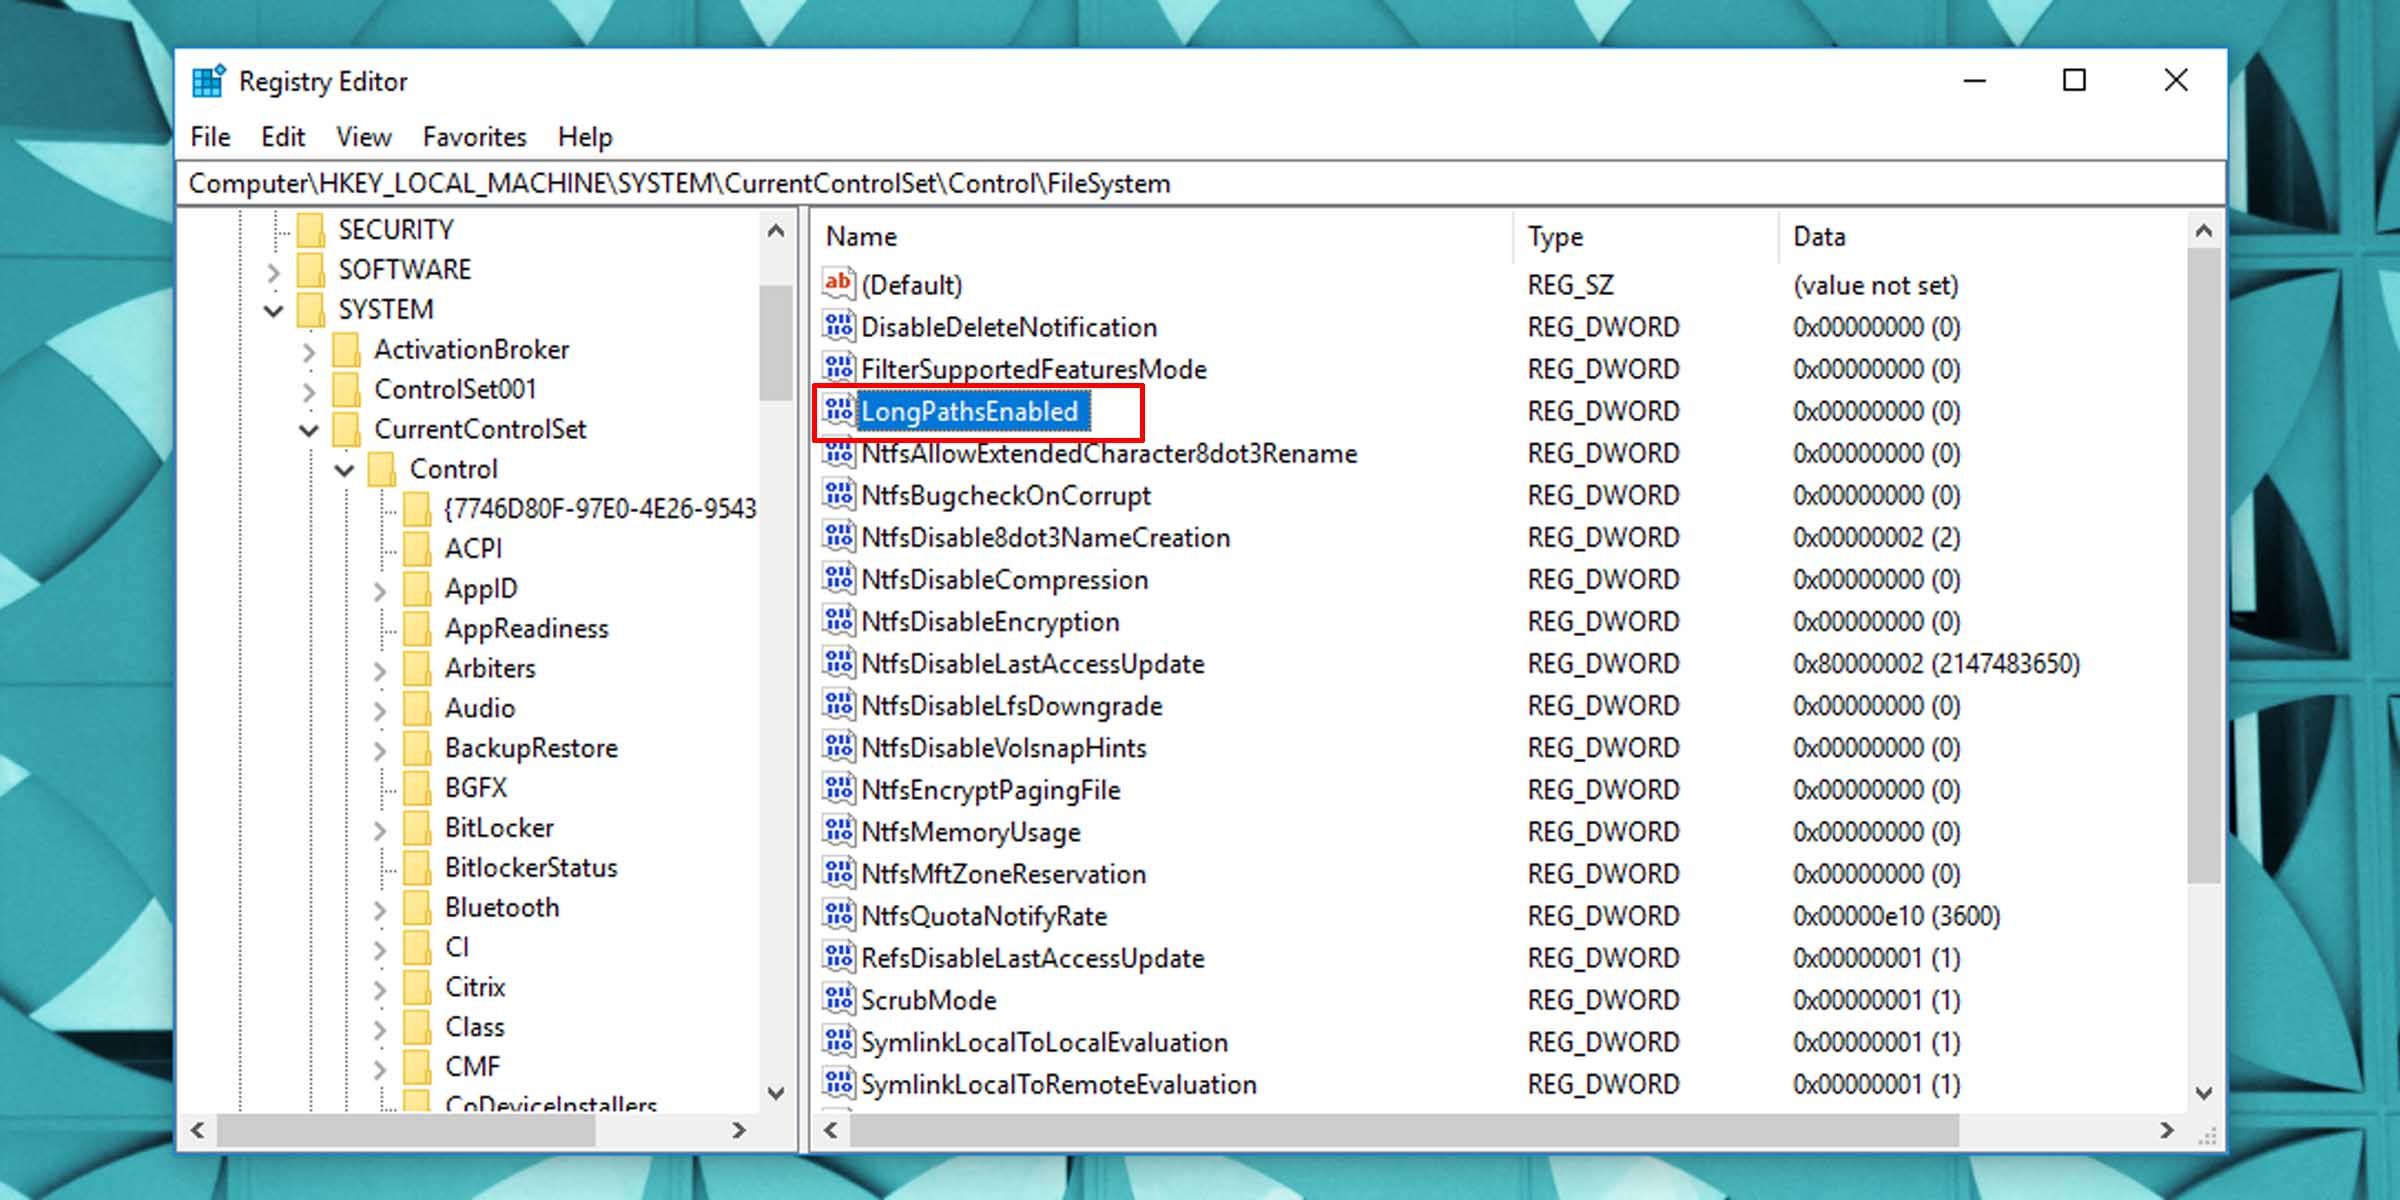The width and height of the screenshot is (2400, 1200).
Task: Click the DWORD icon beside NtfsQuotaNotifyRate
Action: pos(838,915)
